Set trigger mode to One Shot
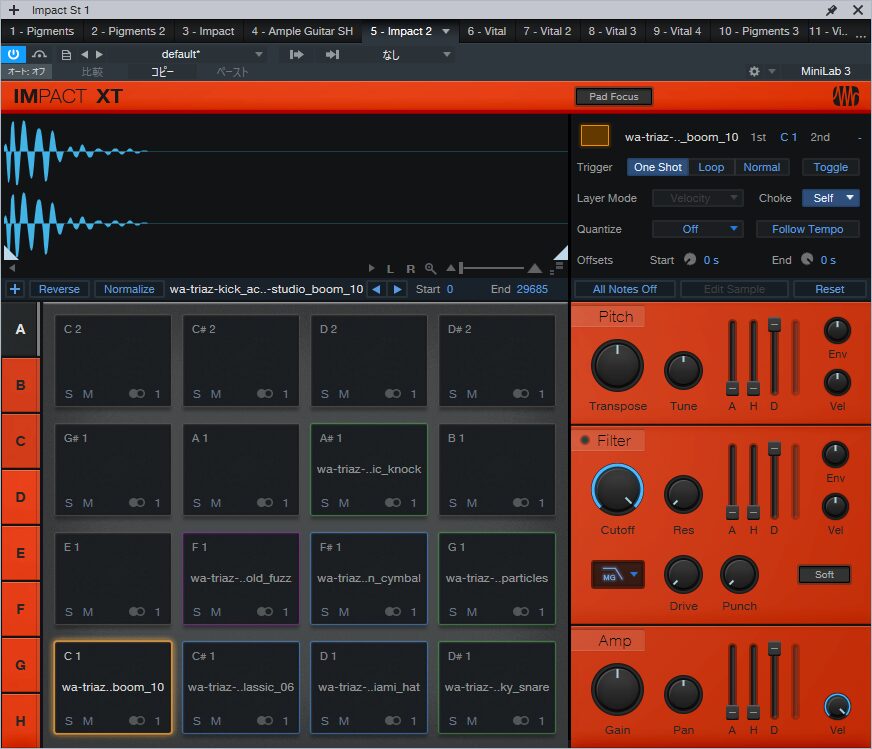This screenshot has width=872, height=749. click(657, 167)
